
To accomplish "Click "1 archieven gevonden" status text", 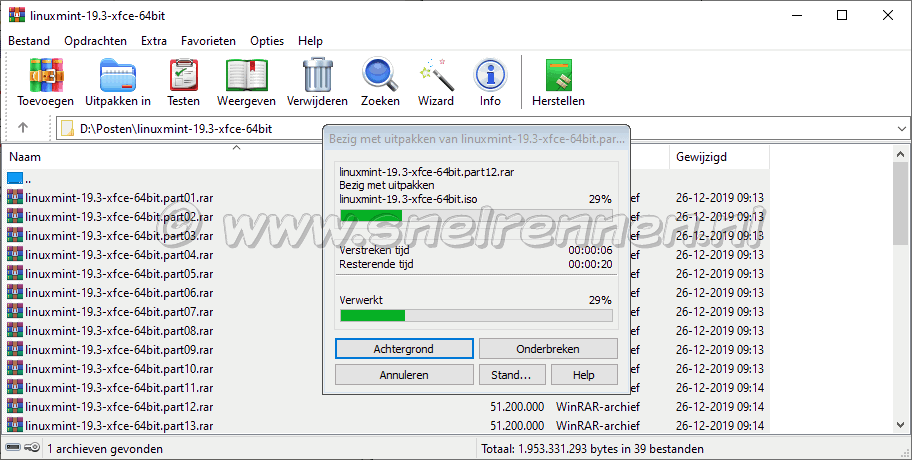I will pos(105,448).
